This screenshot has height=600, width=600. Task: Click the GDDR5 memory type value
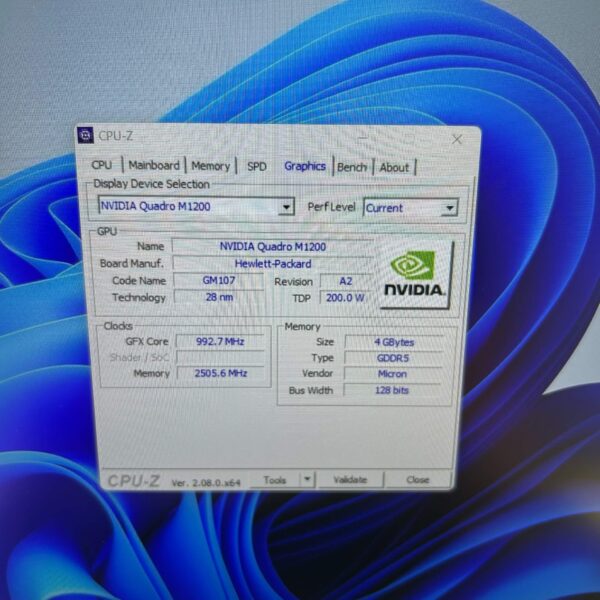[x=393, y=358]
